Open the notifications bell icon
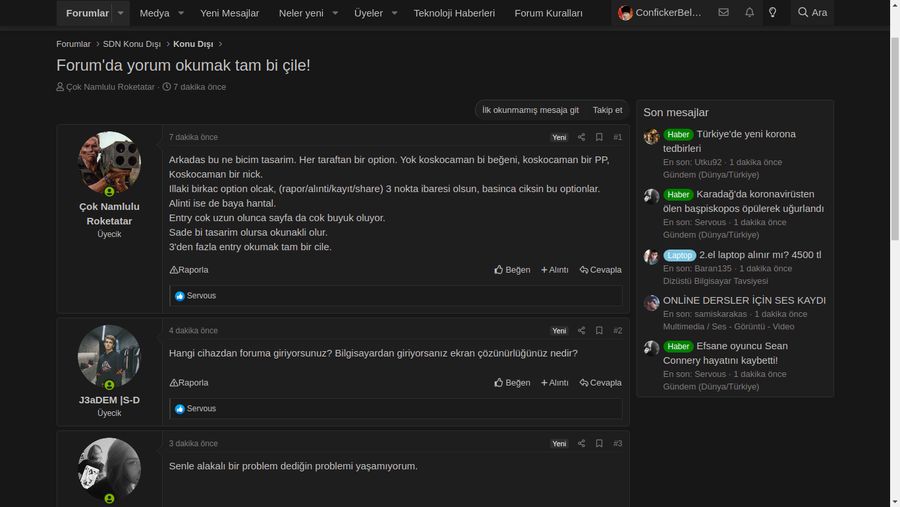The width and height of the screenshot is (900, 507). [x=749, y=13]
